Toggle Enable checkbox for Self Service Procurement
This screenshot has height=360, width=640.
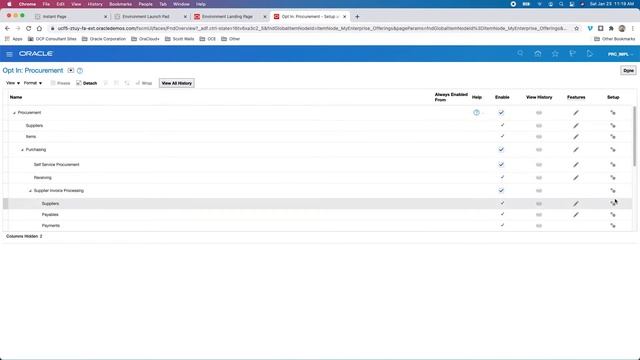pos(501,164)
